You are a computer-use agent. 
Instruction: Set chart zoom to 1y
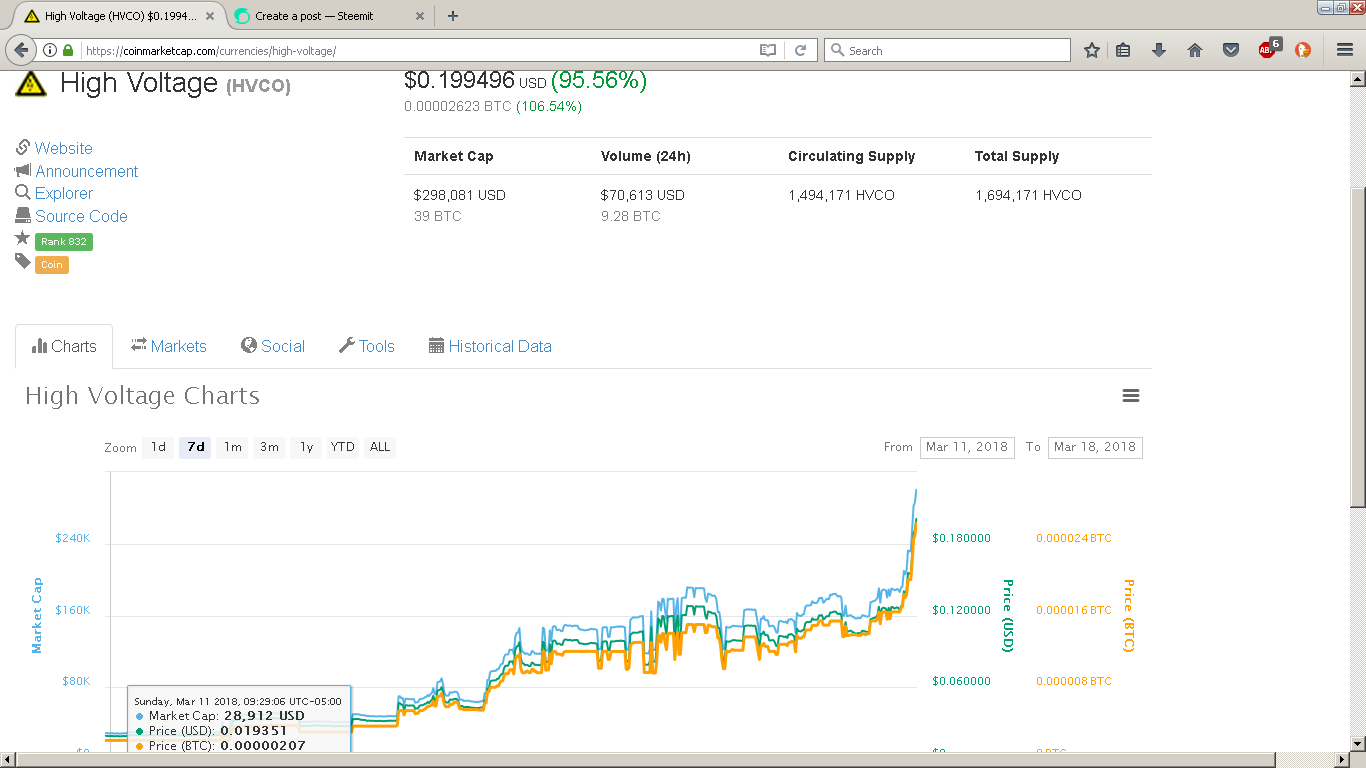pyautogui.click(x=307, y=447)
